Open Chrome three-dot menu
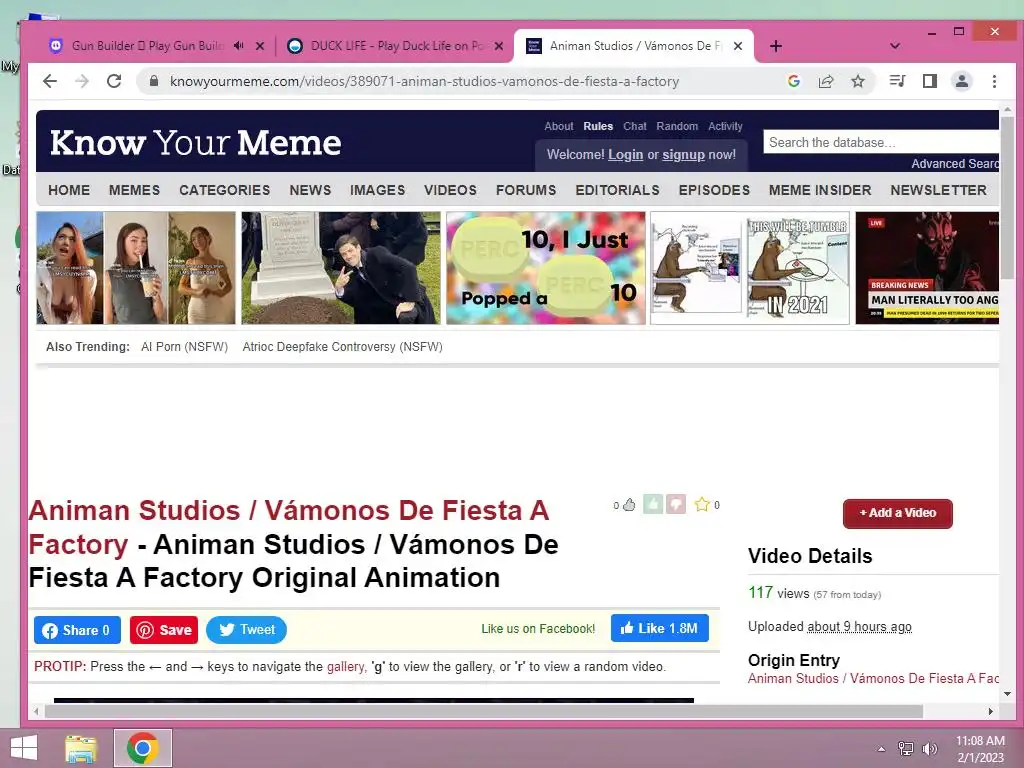This screenshot has height=768, width=1024. 994,81
